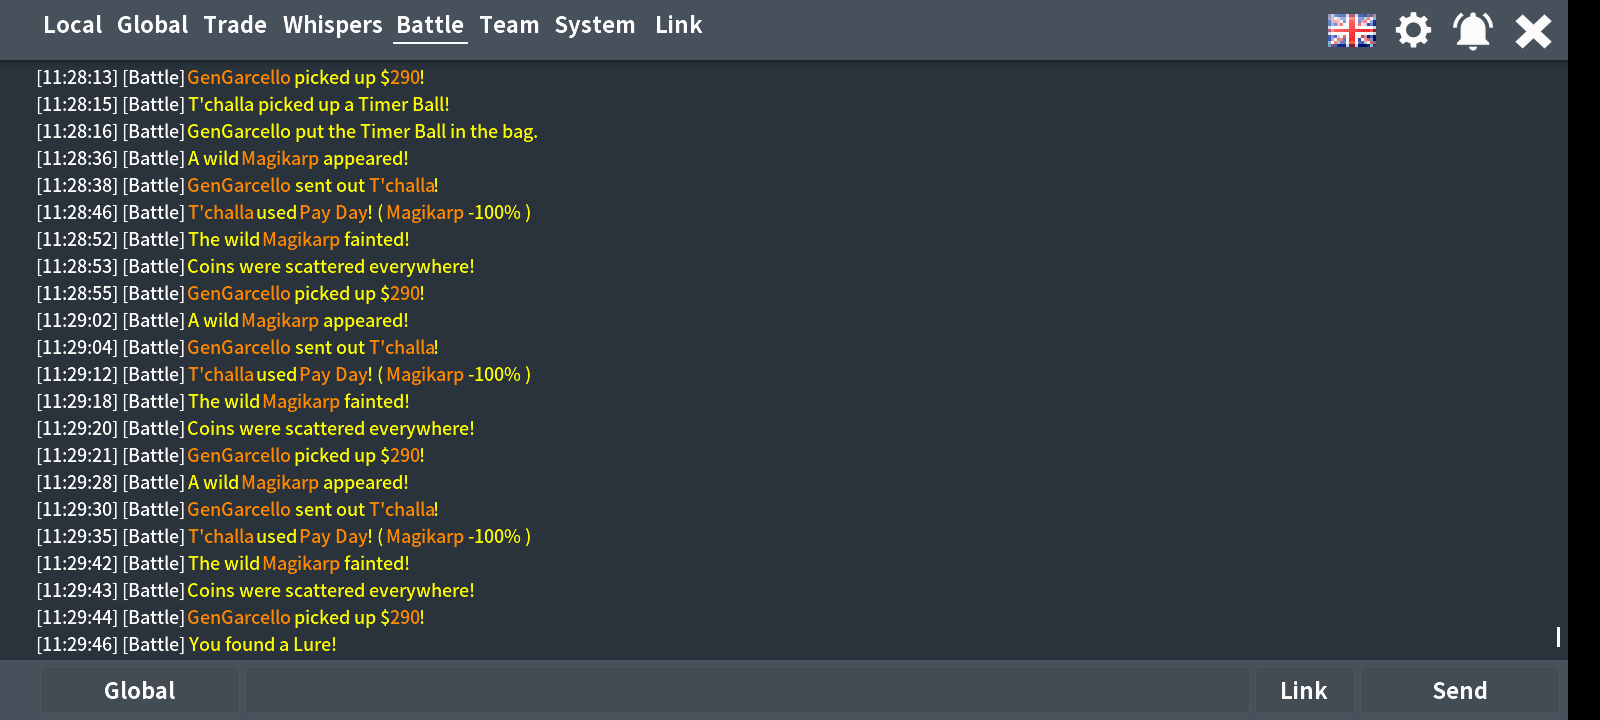Click Pay Day in the 11:29:12 line
Viewport: 1600px width, 720px height.
click(334, 374)
